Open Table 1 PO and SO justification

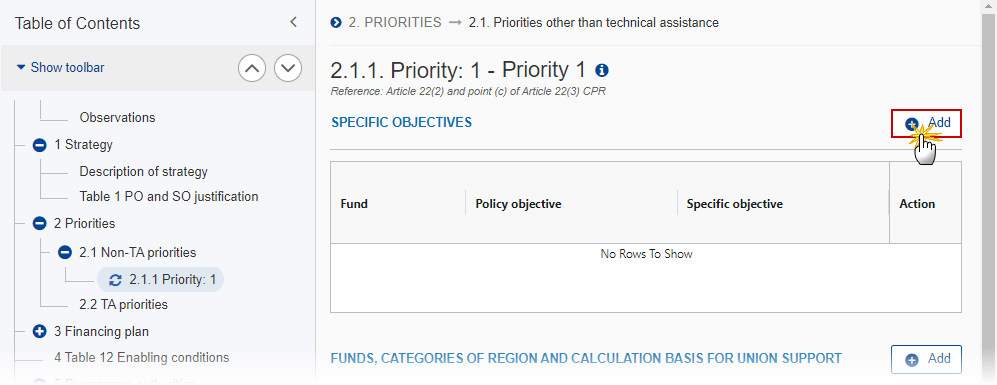click(168, 197)
